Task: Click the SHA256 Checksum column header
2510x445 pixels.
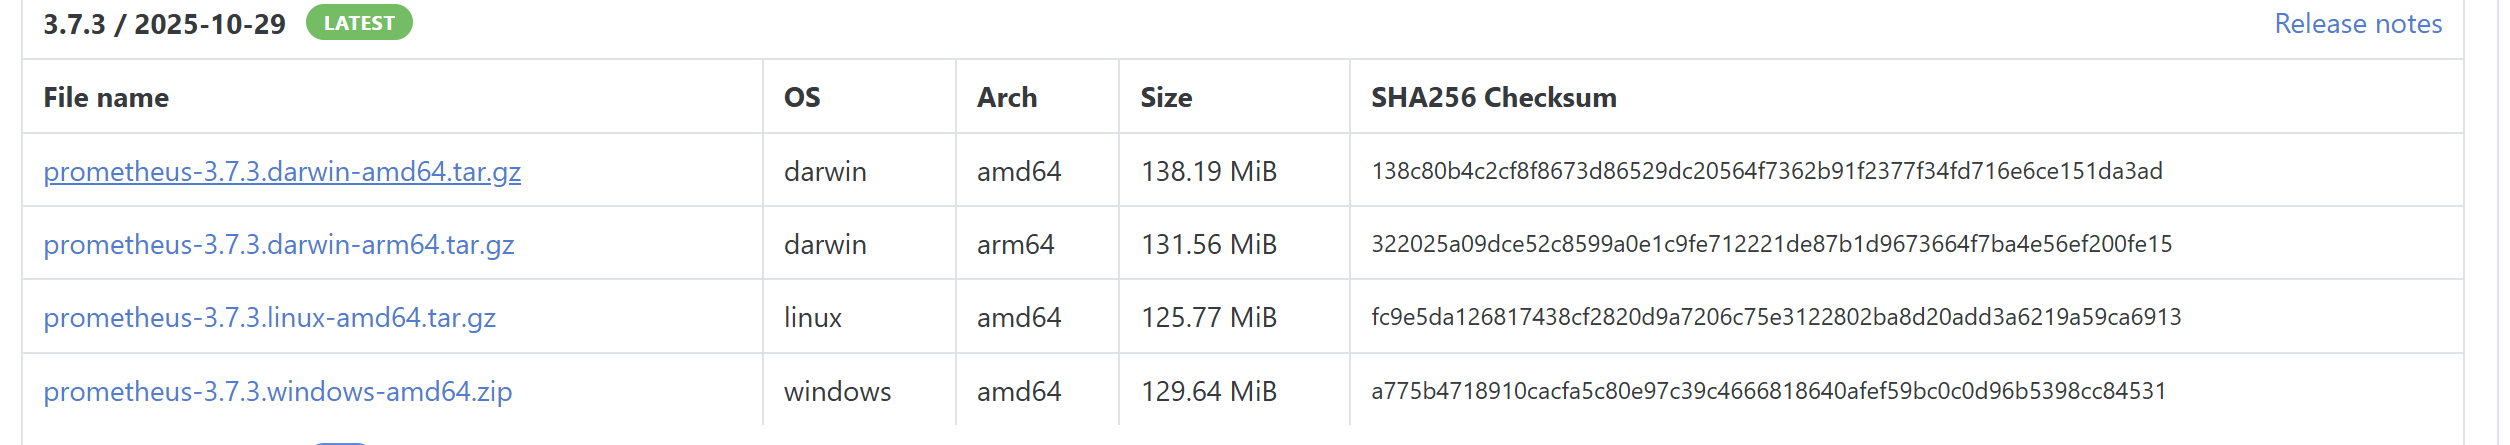Action: tap(1494, 98)
